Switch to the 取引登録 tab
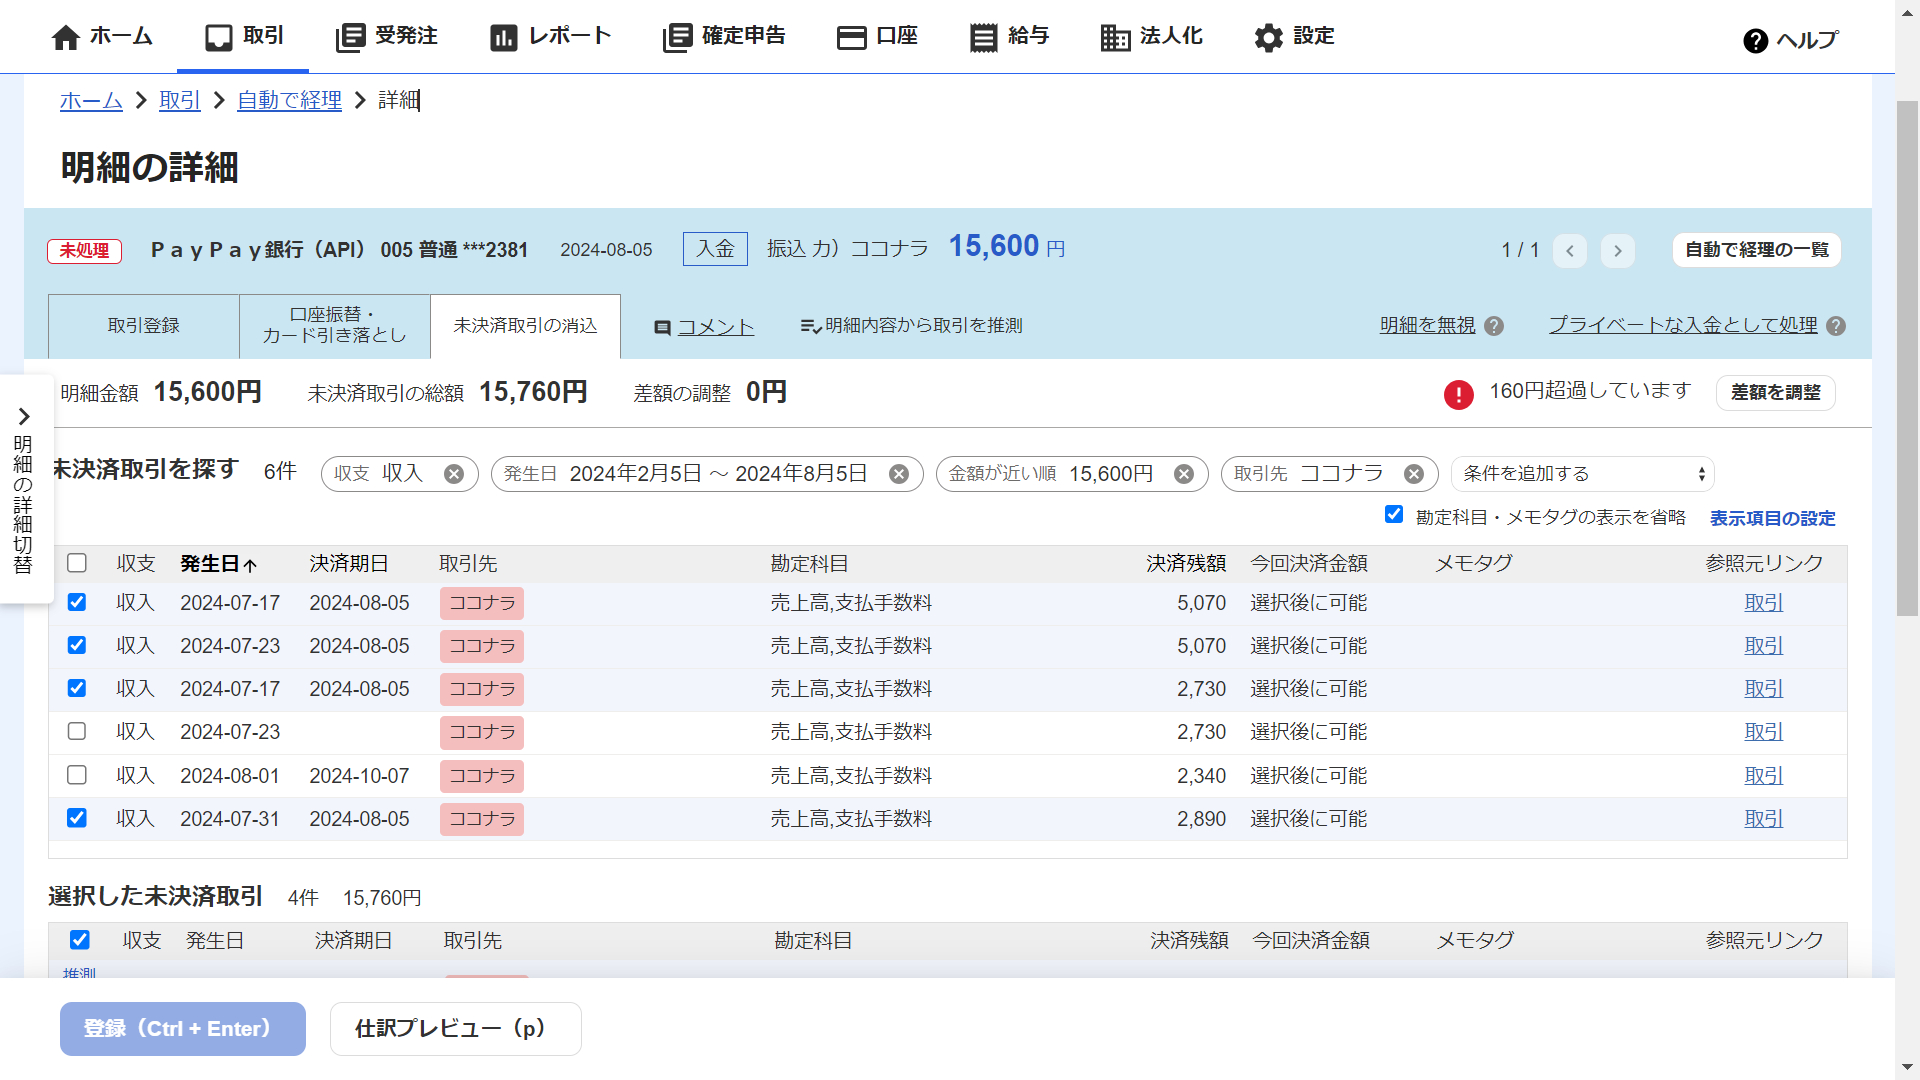 pyautogui.click(x=142, y=325)
